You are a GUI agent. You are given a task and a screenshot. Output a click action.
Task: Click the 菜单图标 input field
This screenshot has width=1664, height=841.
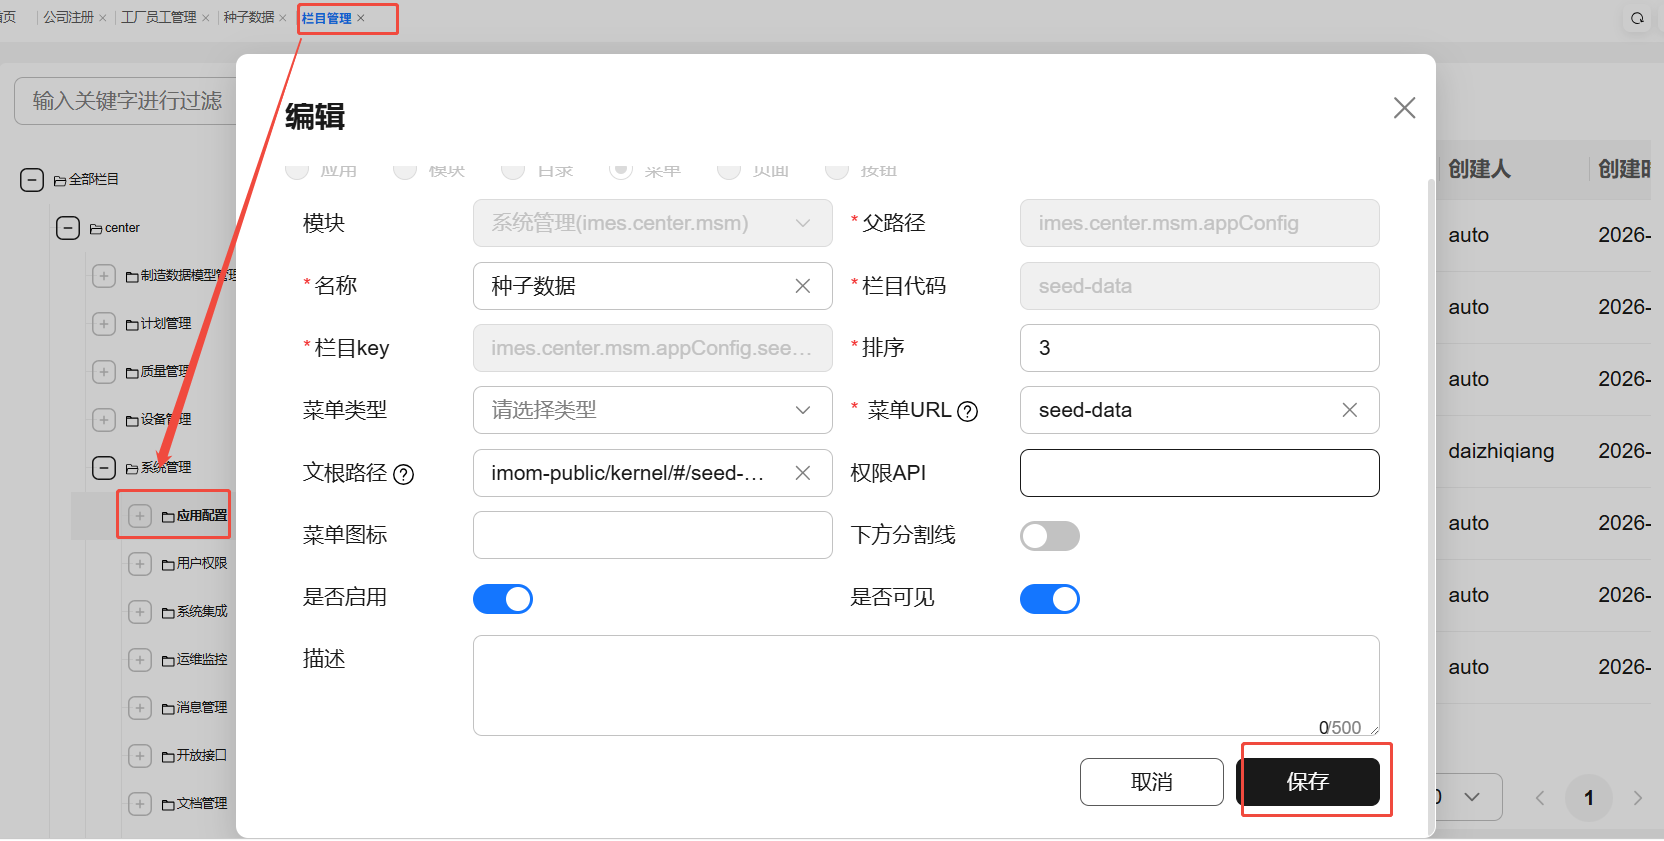click(x=652, y=535)
